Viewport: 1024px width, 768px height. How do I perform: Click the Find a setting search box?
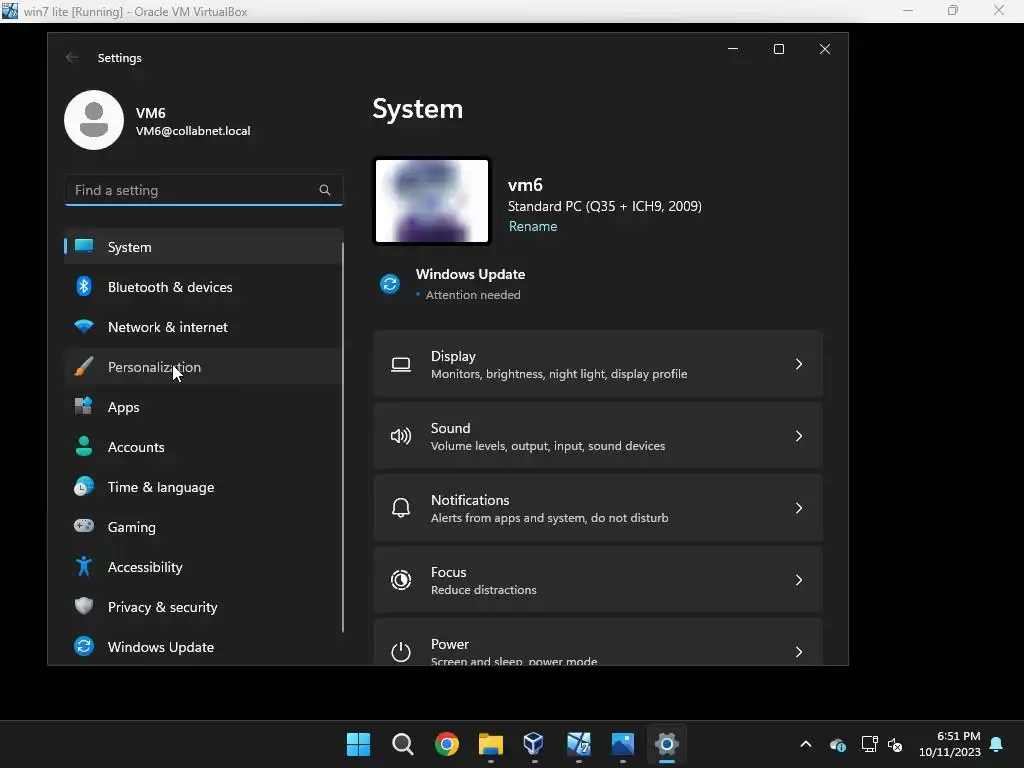pos(204,190)
